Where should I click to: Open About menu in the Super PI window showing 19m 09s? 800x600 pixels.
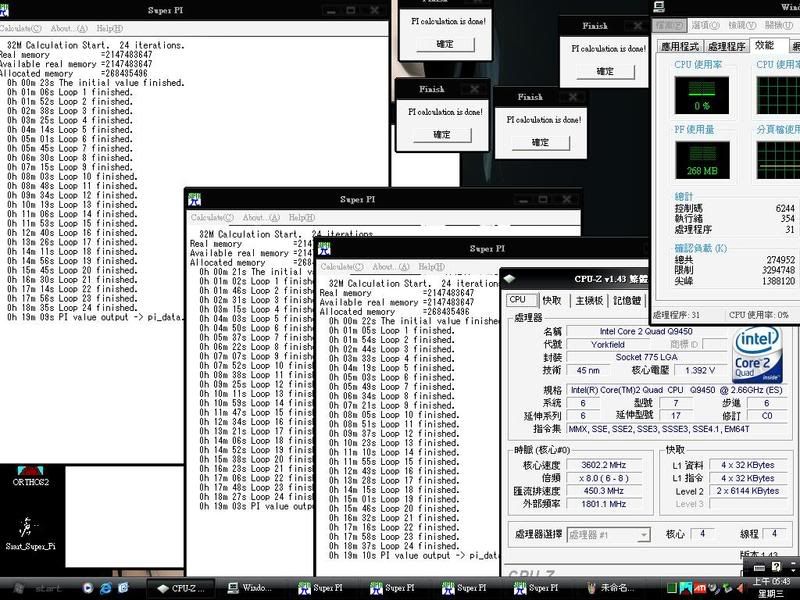pos(69,29)
